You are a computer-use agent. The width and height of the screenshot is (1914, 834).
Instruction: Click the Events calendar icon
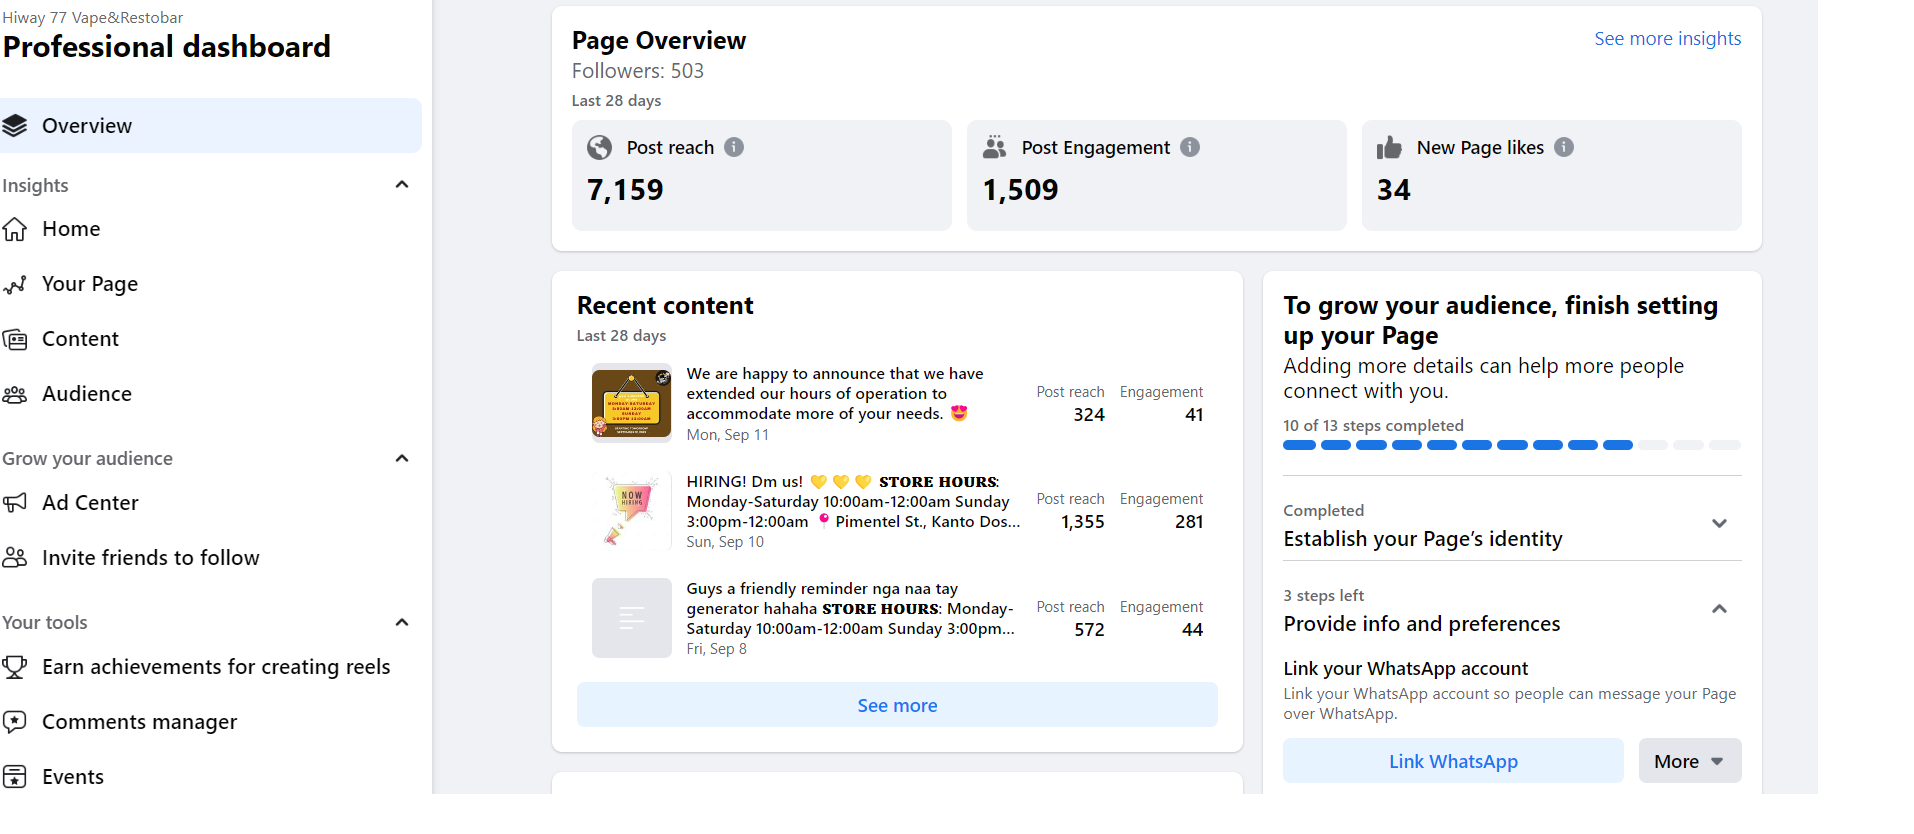[15, 777]
